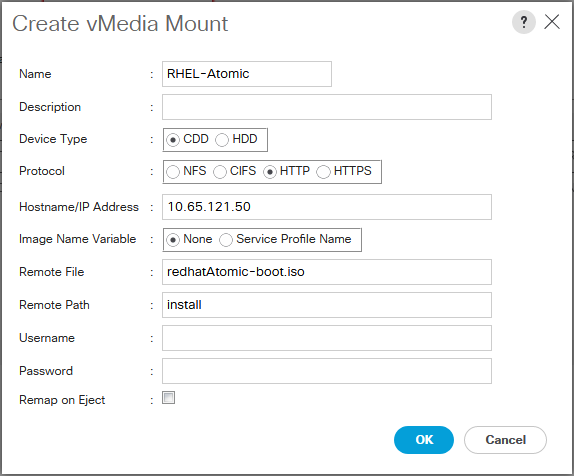
Task: Click the 'Protocol' label
Action: pos(42,171)
